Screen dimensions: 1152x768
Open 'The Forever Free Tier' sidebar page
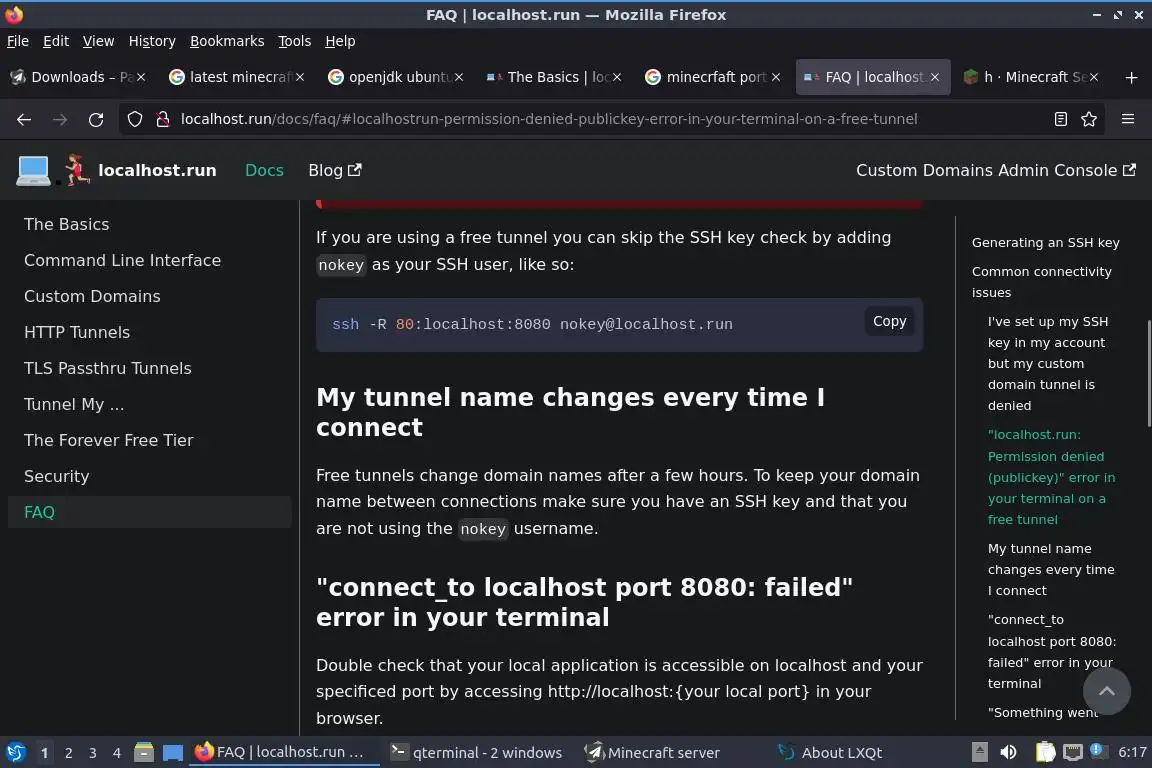(108, 440)
